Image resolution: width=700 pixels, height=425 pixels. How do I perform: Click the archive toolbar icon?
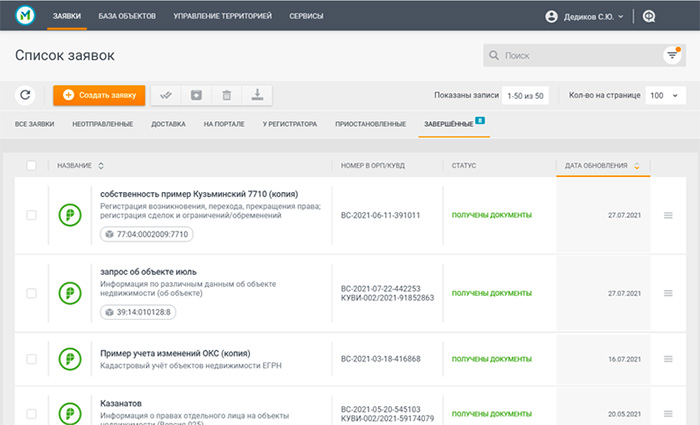pyautogui.click(x=196, y=95)
